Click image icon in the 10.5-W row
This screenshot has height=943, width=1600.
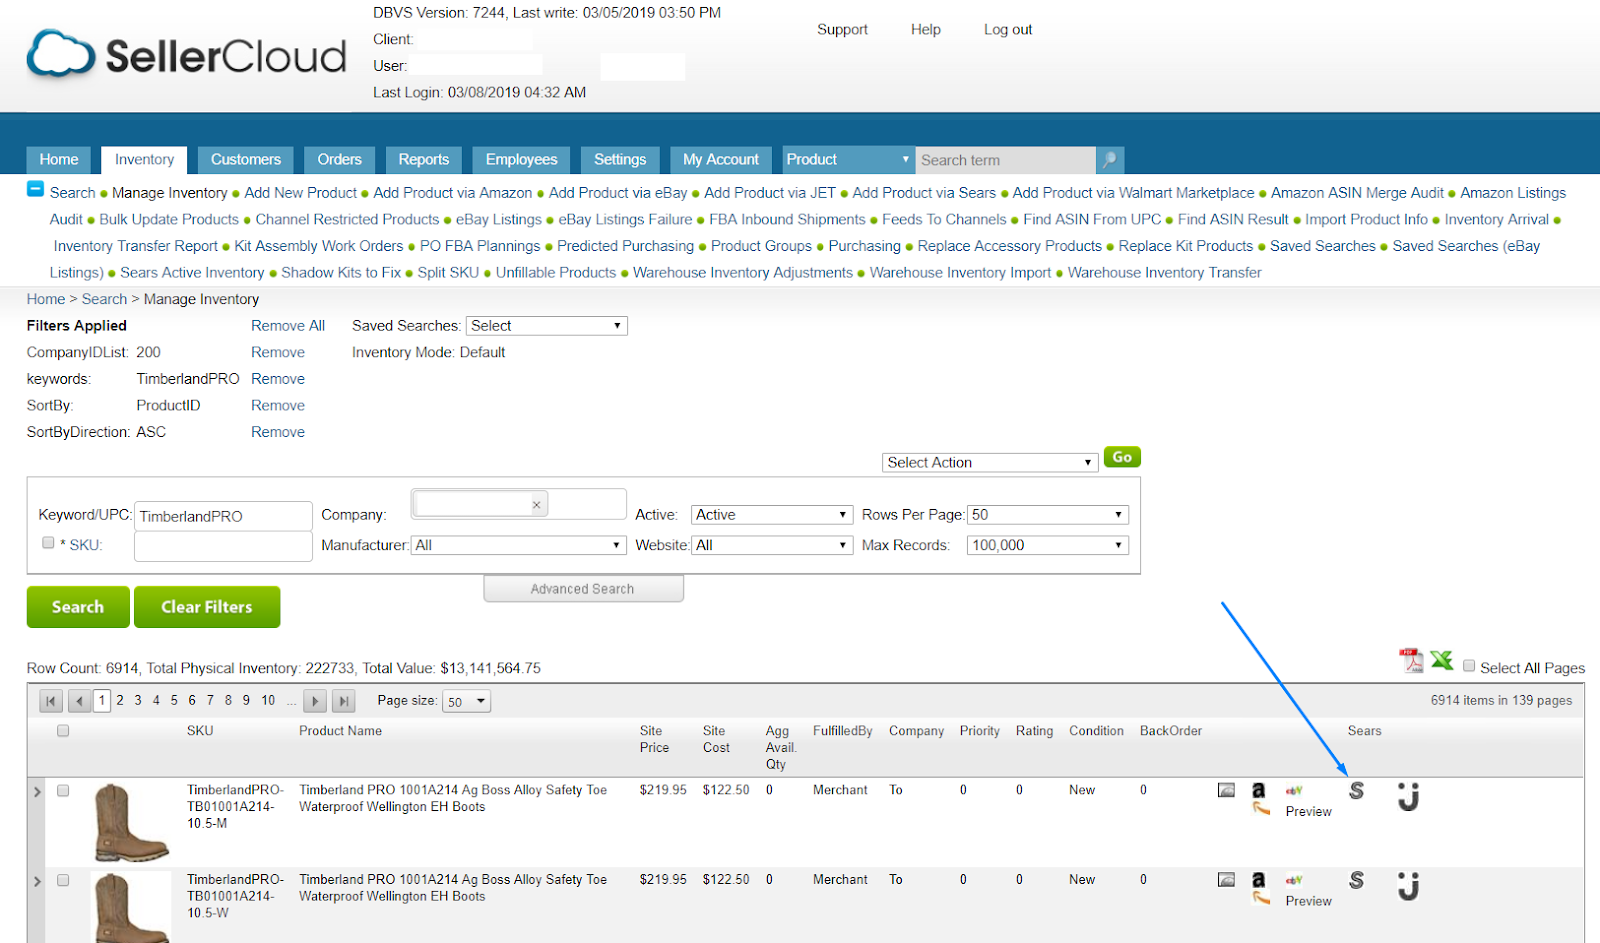1226,880
